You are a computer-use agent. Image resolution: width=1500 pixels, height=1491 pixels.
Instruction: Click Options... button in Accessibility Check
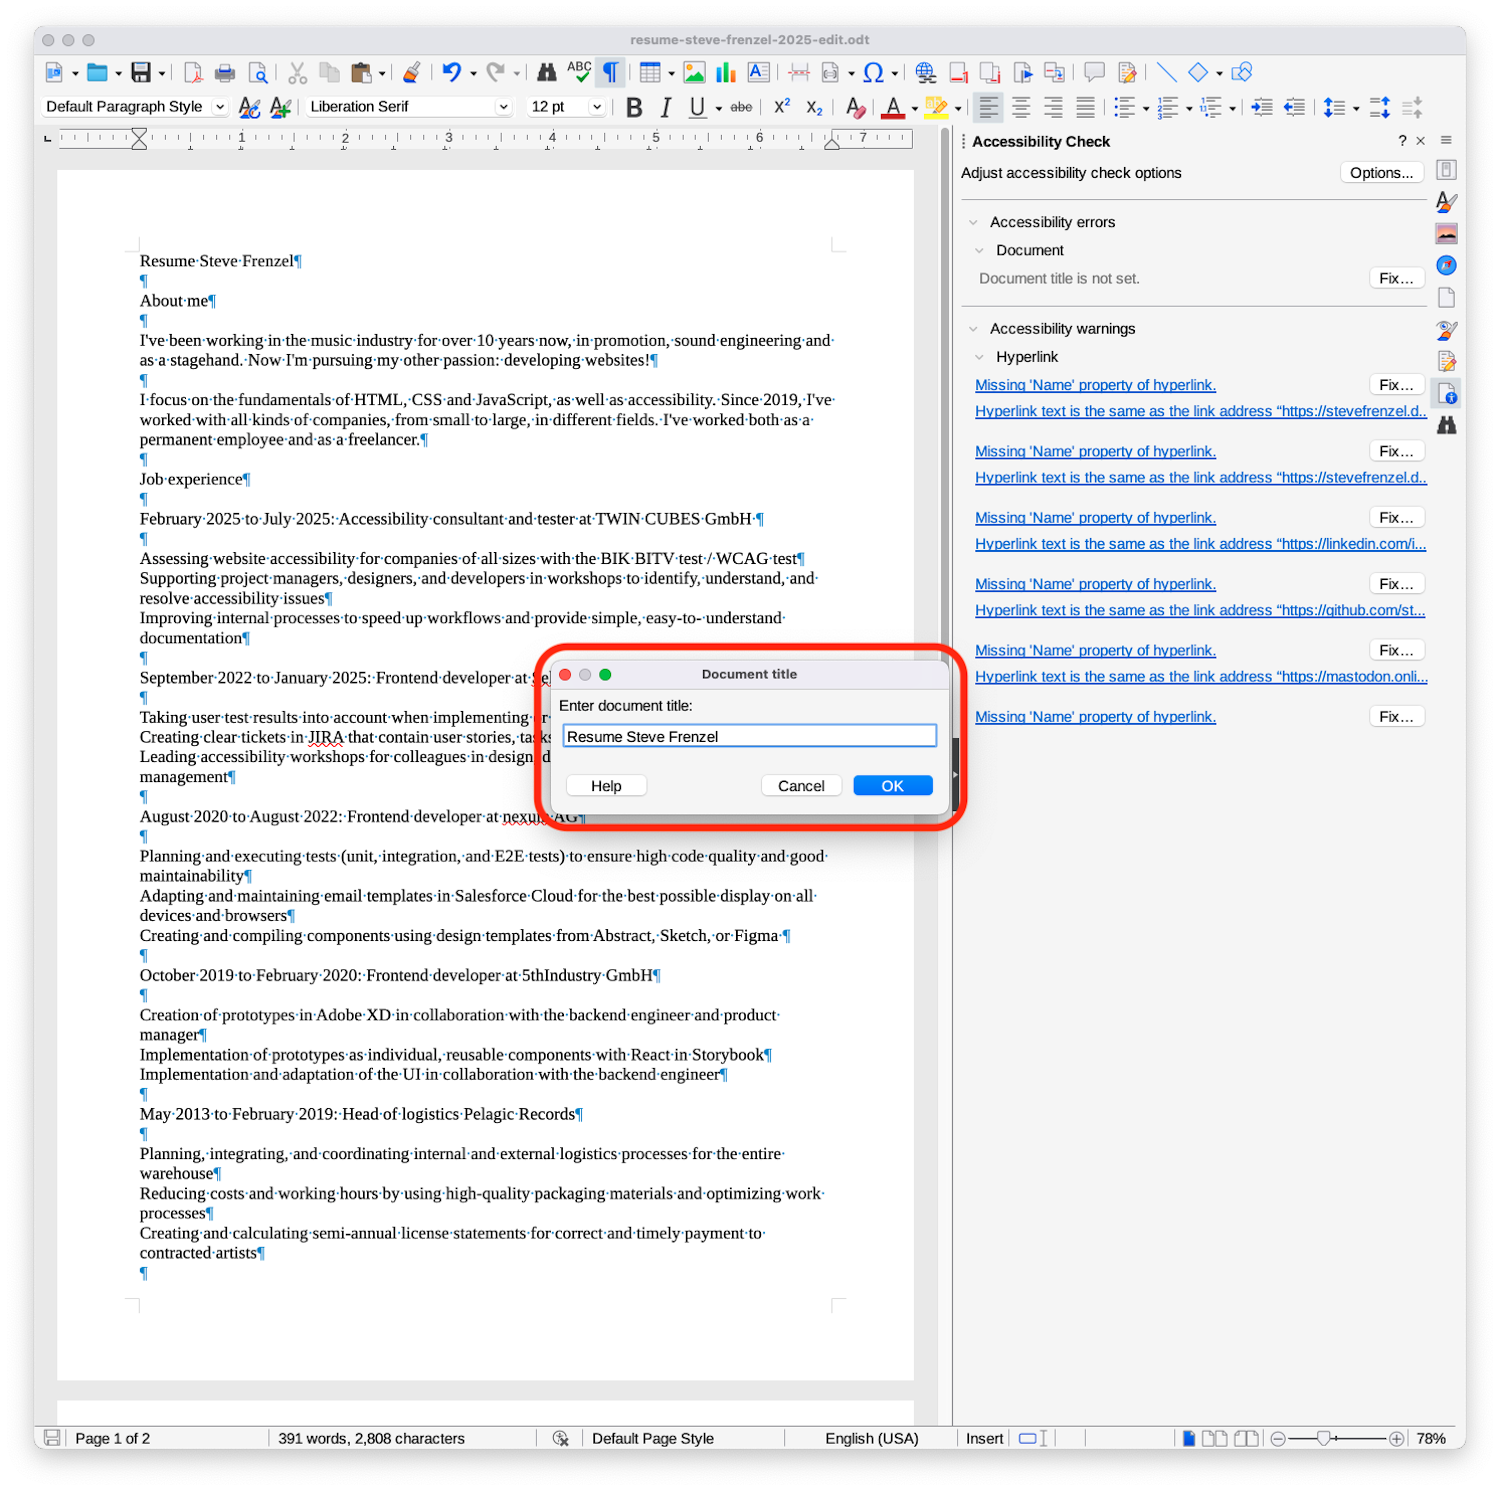point(1381,173)
